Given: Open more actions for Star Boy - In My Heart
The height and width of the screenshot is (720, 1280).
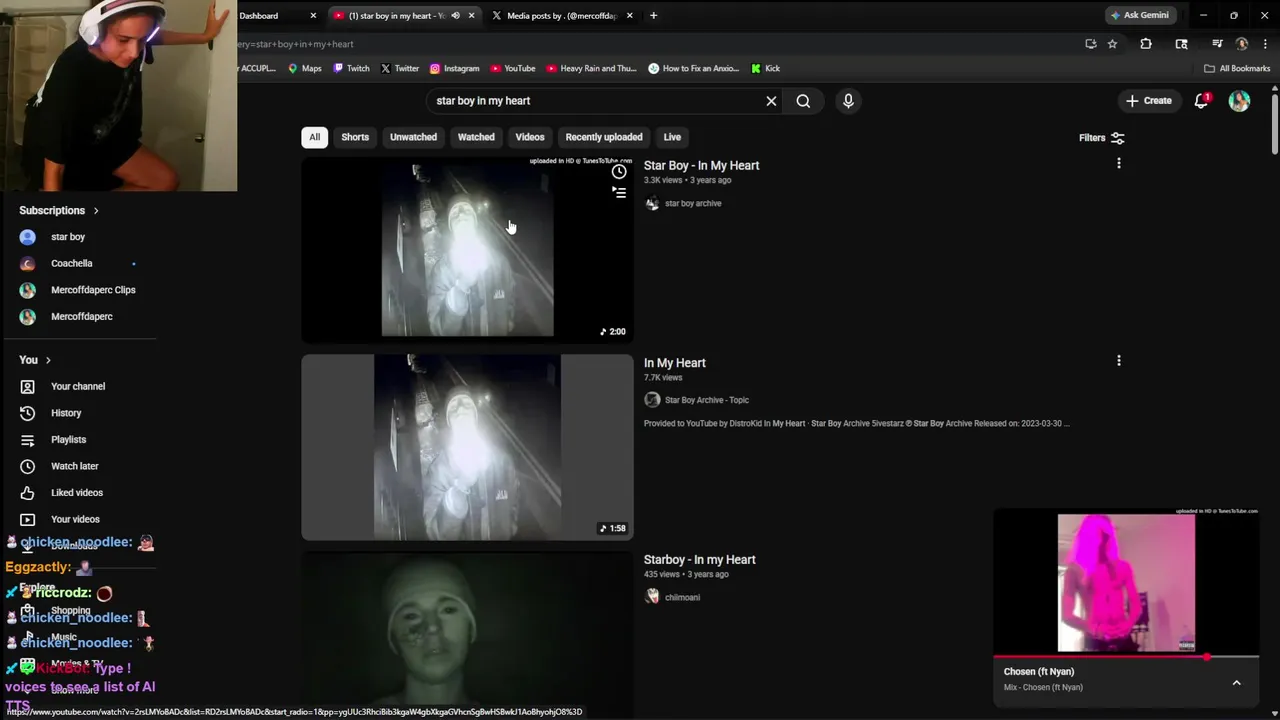Looking at the screenshot, I should (1119, 163).
